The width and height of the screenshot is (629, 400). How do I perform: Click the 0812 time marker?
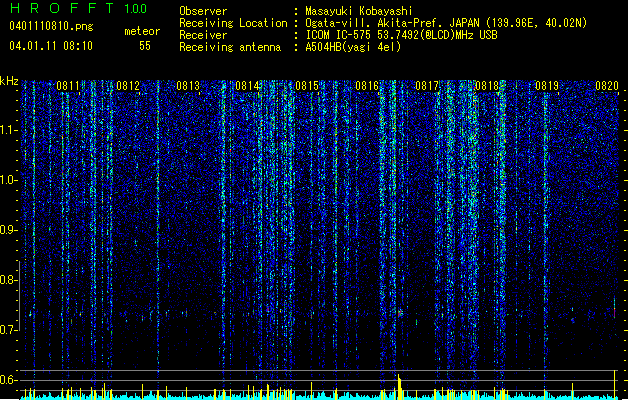coord(128,86)
